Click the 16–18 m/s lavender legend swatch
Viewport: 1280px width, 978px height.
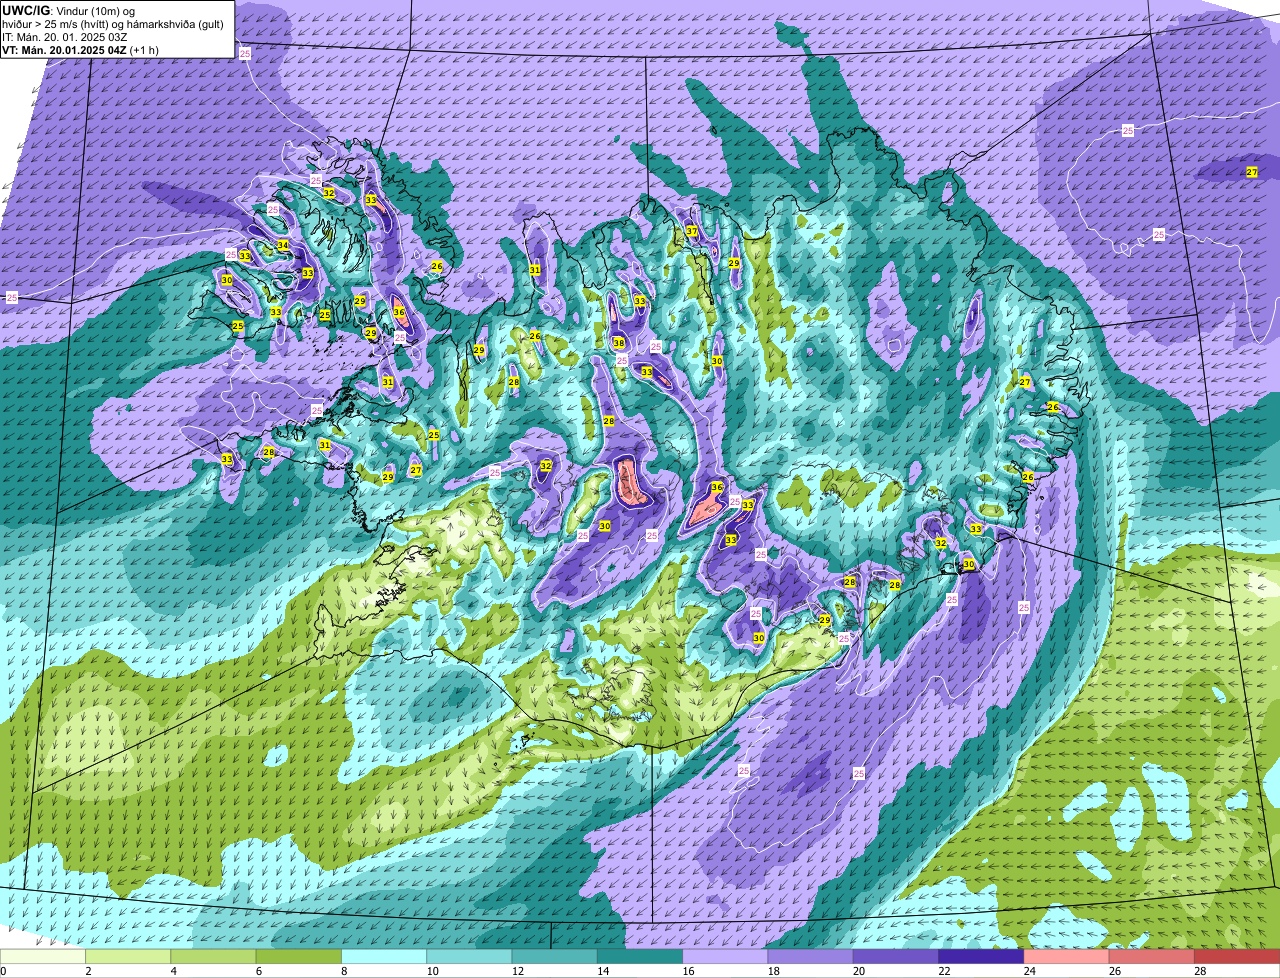[725, 957]
